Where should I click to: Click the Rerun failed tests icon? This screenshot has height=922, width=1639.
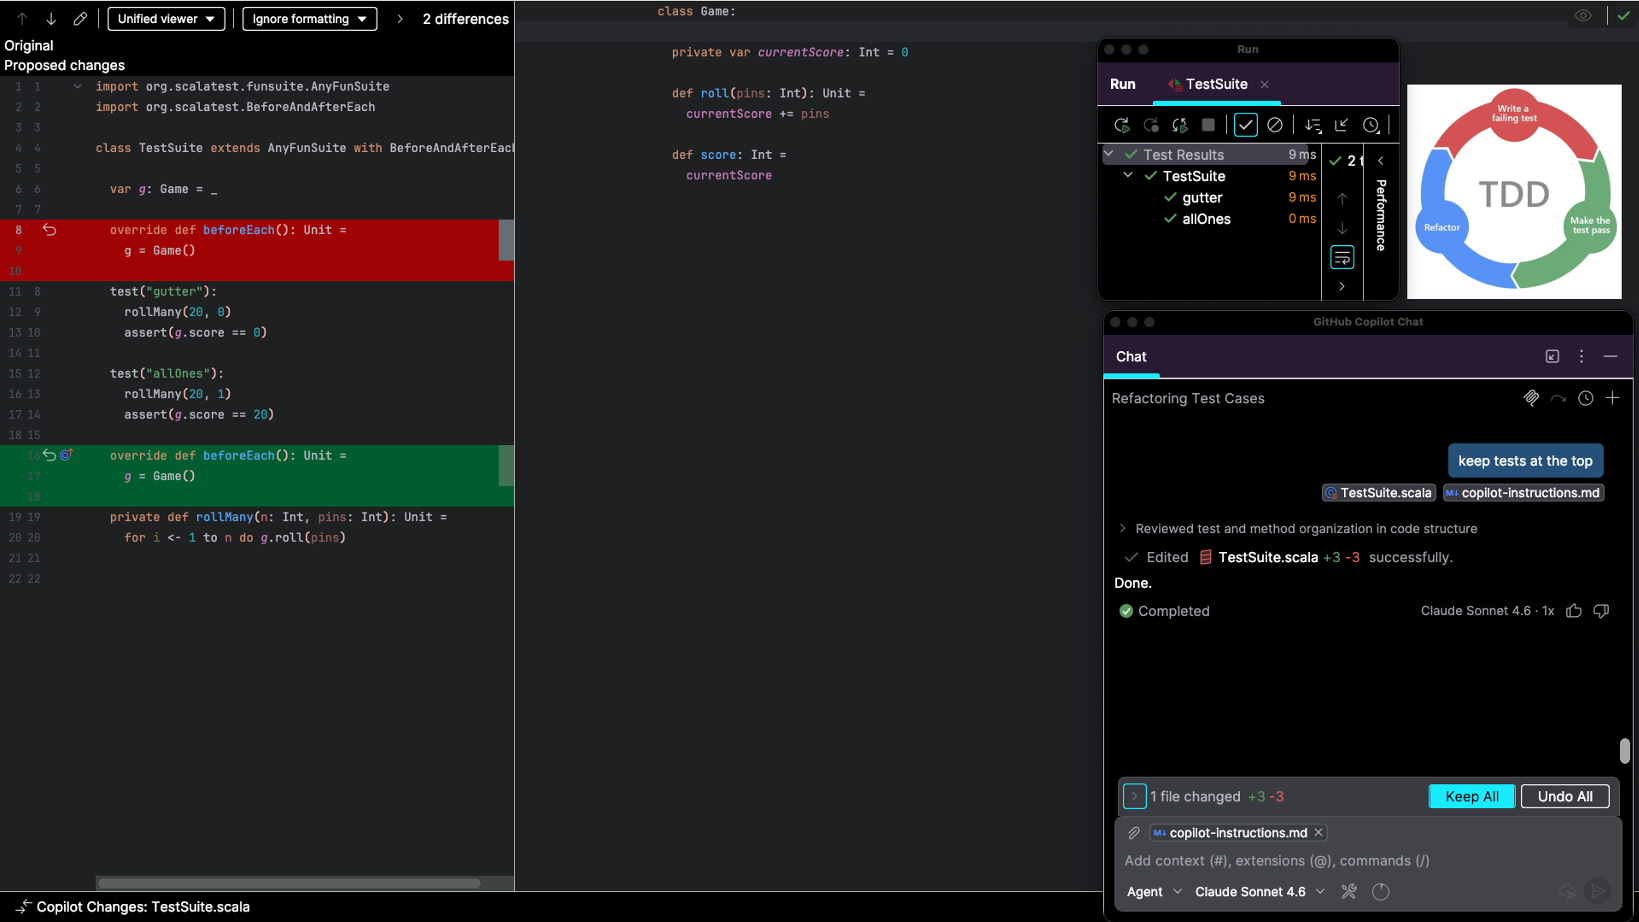tap(1151, 125)
